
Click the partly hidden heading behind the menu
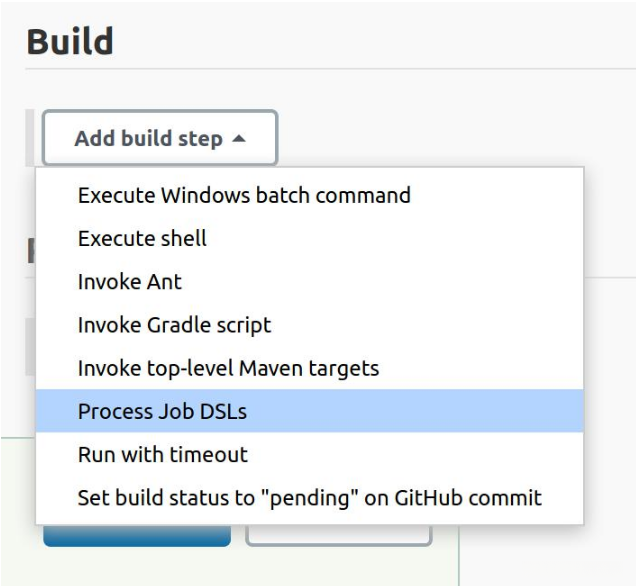pyautogui.click(x=30, y=251)
